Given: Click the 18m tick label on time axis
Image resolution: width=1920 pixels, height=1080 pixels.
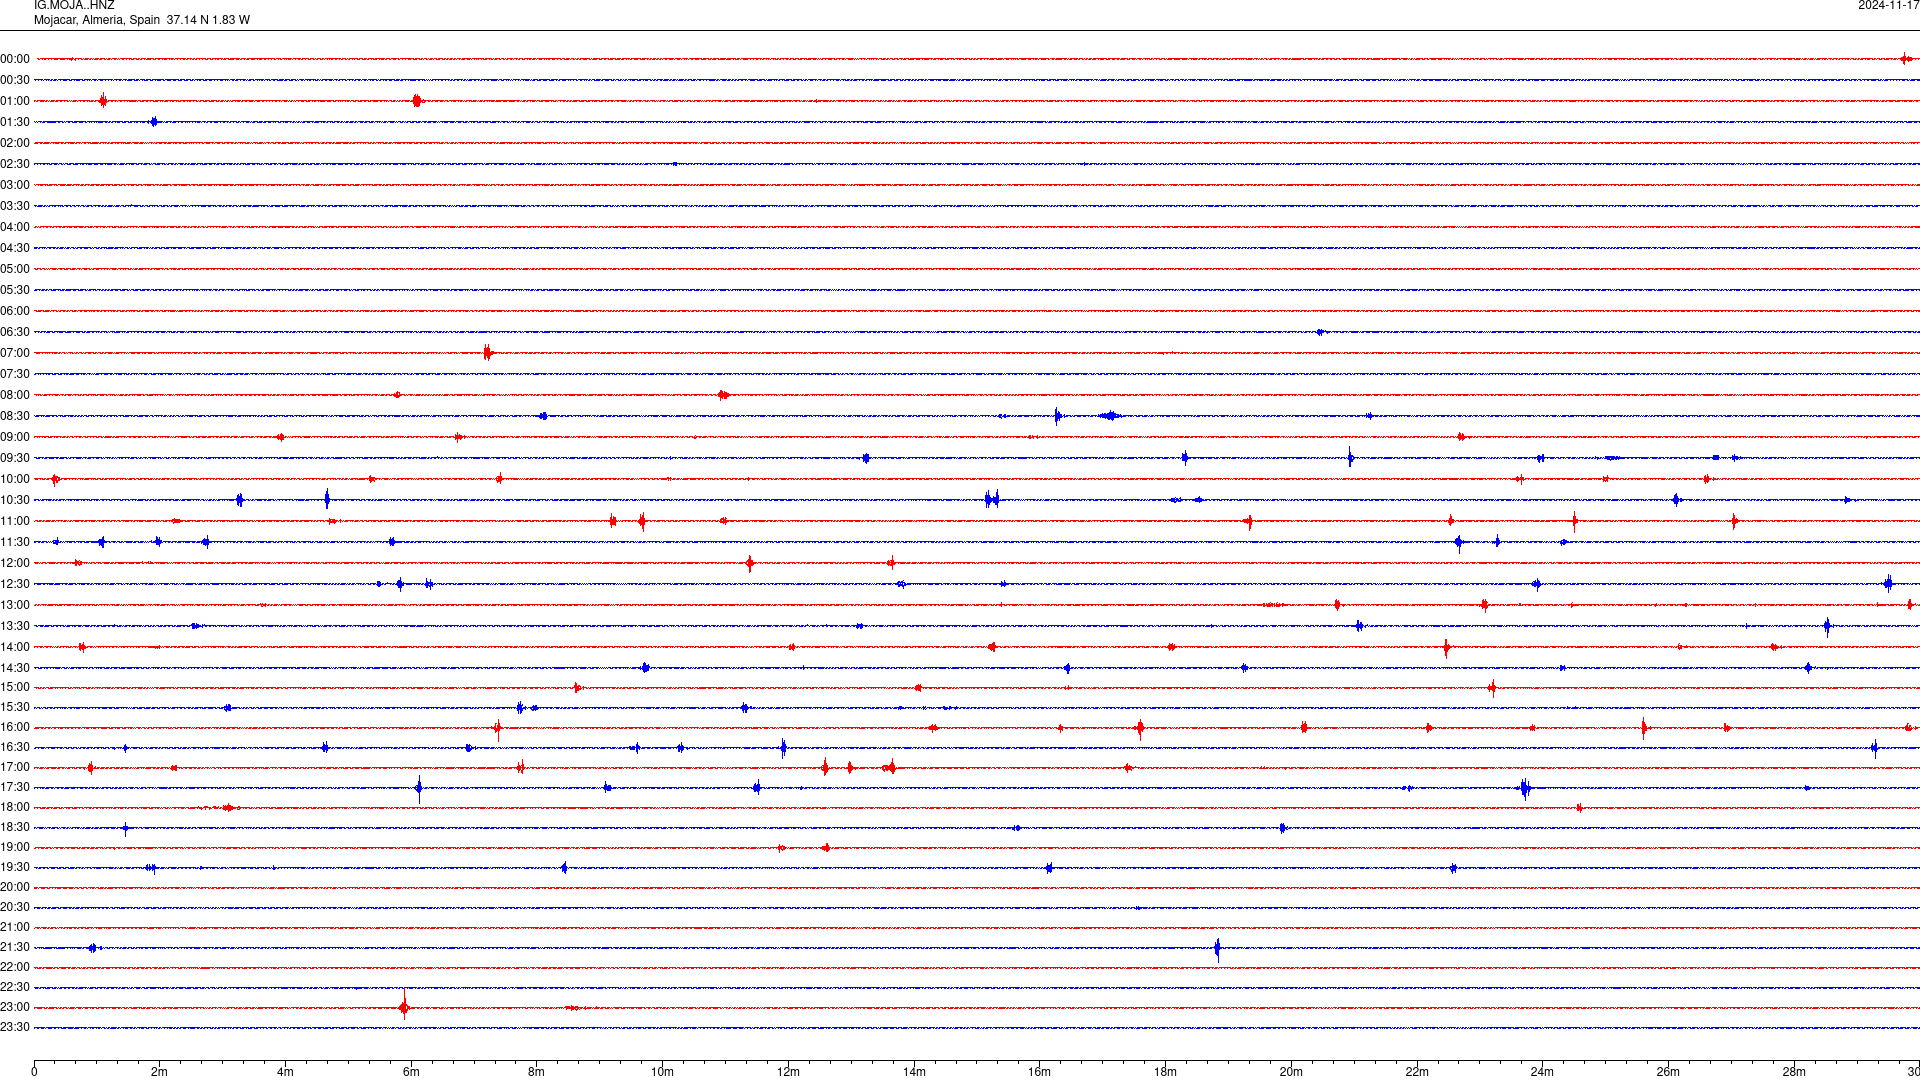Looking at the screenshot, I should [x=1165, y=1072].
